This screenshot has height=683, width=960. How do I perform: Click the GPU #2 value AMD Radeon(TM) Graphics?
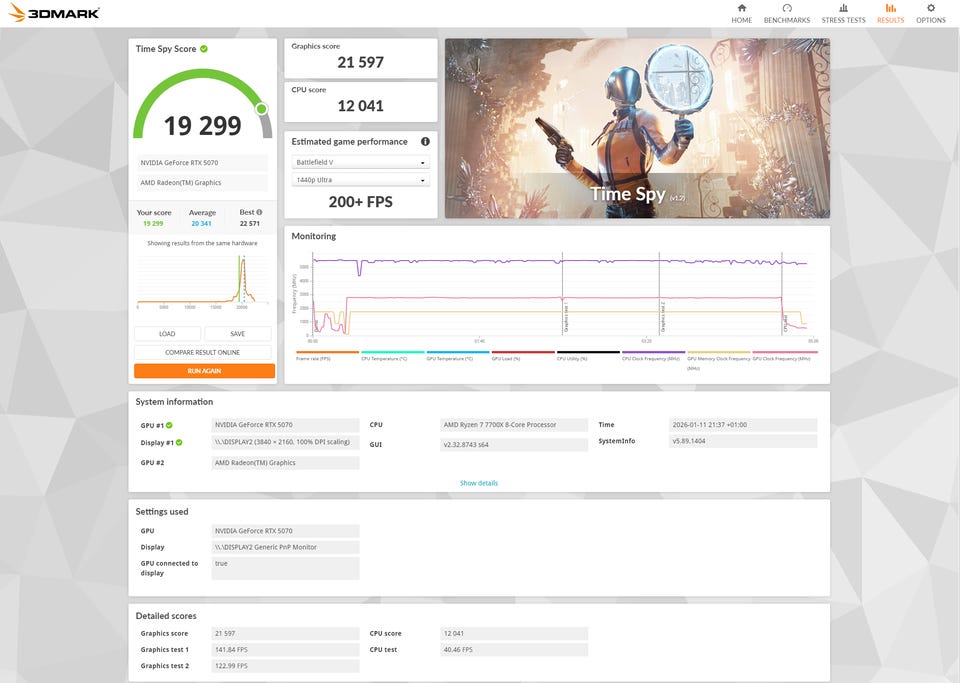tap(285, 463)
